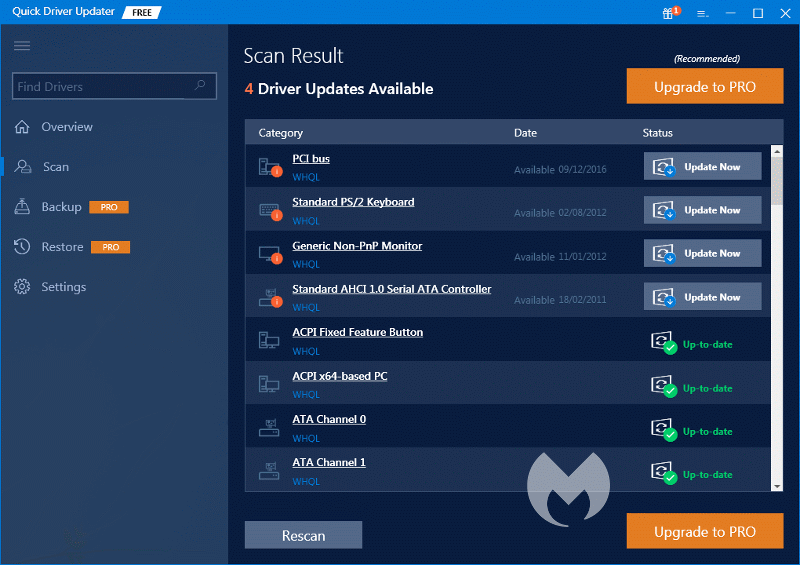Click the ACPI x64-based PC device icon
This screenshot has height=565, width=800.
[x=268, y=384]
